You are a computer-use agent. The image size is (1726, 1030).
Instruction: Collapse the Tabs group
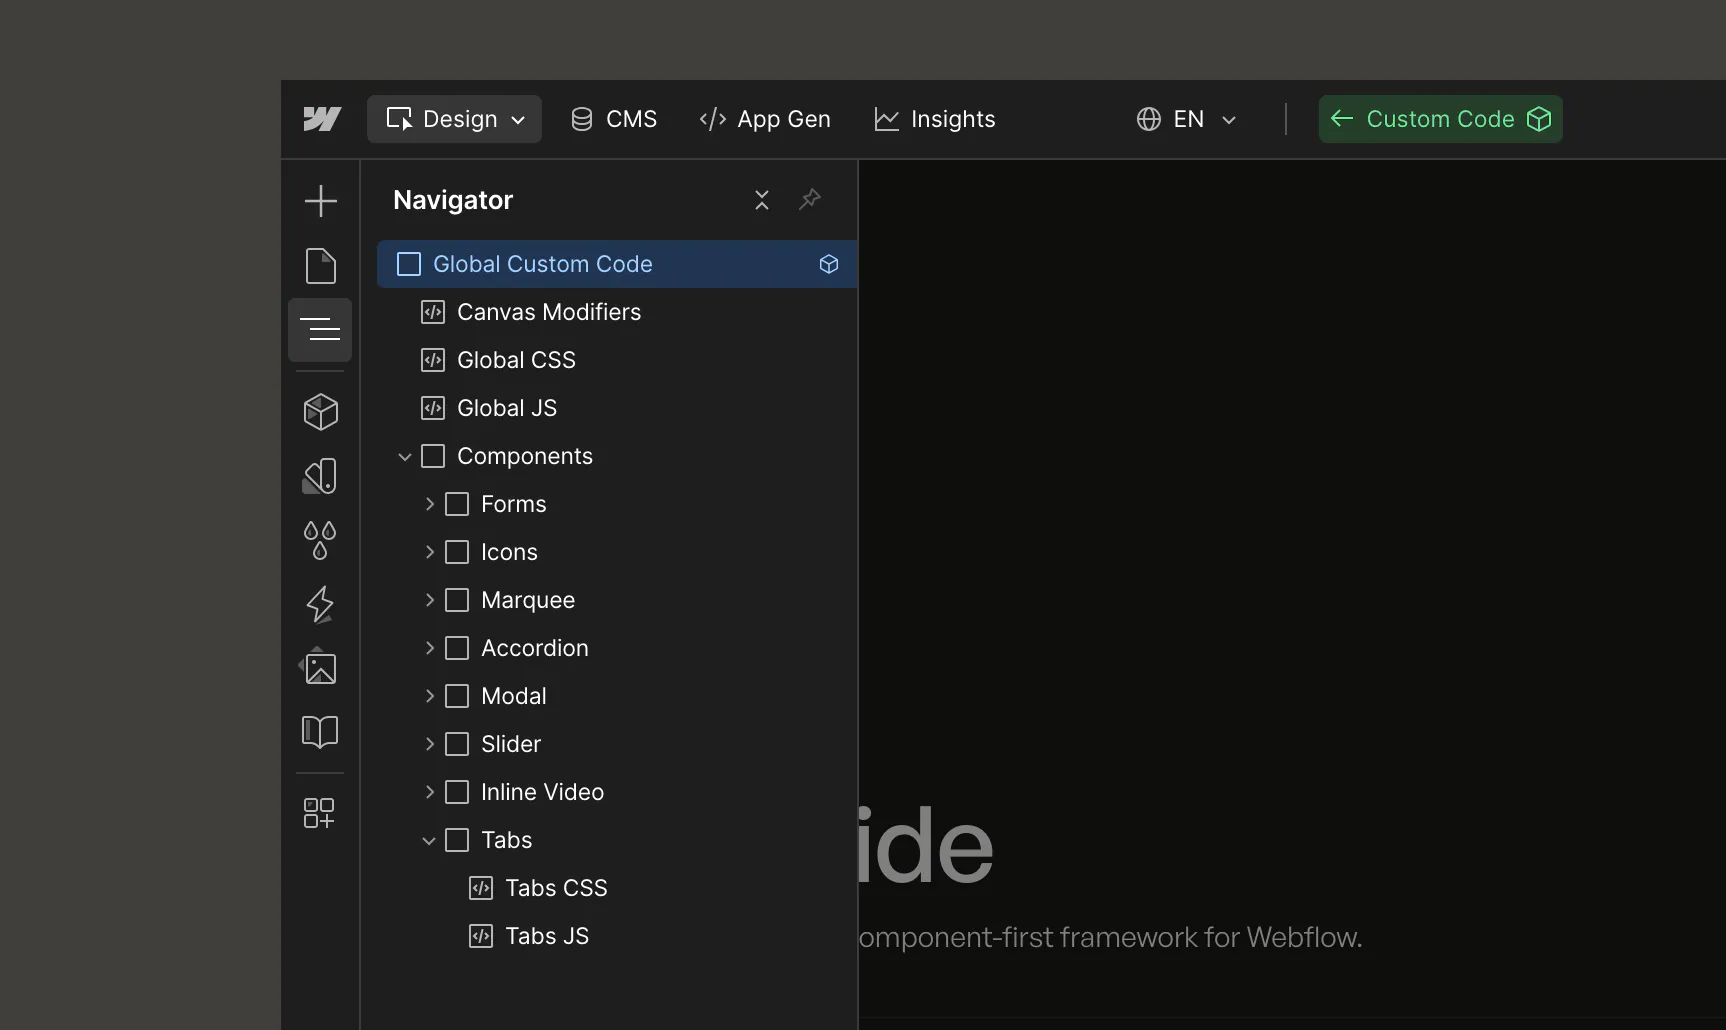pyautogui.click(x=429, y=841)
